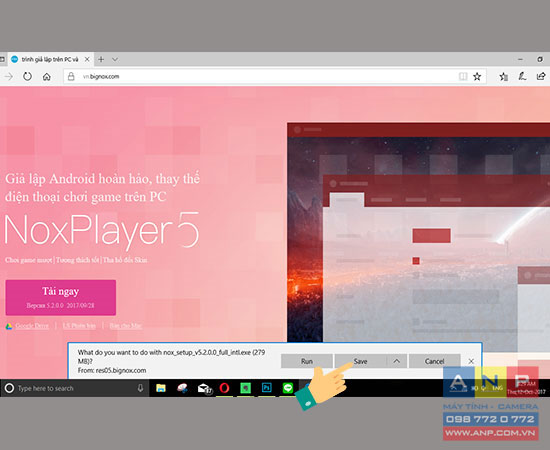
Task: Open the site lock info icon
Action: coord(71,76)
